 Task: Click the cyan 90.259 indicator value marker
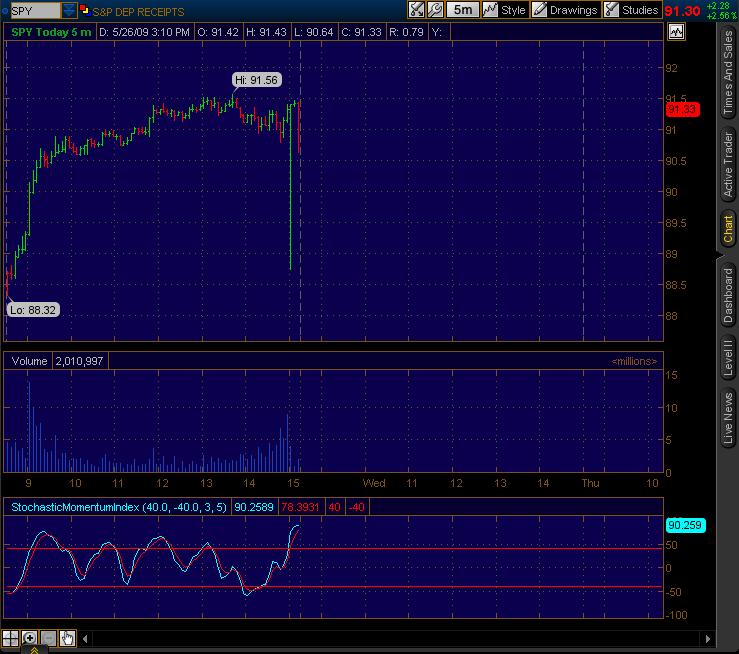pos(685,525)
